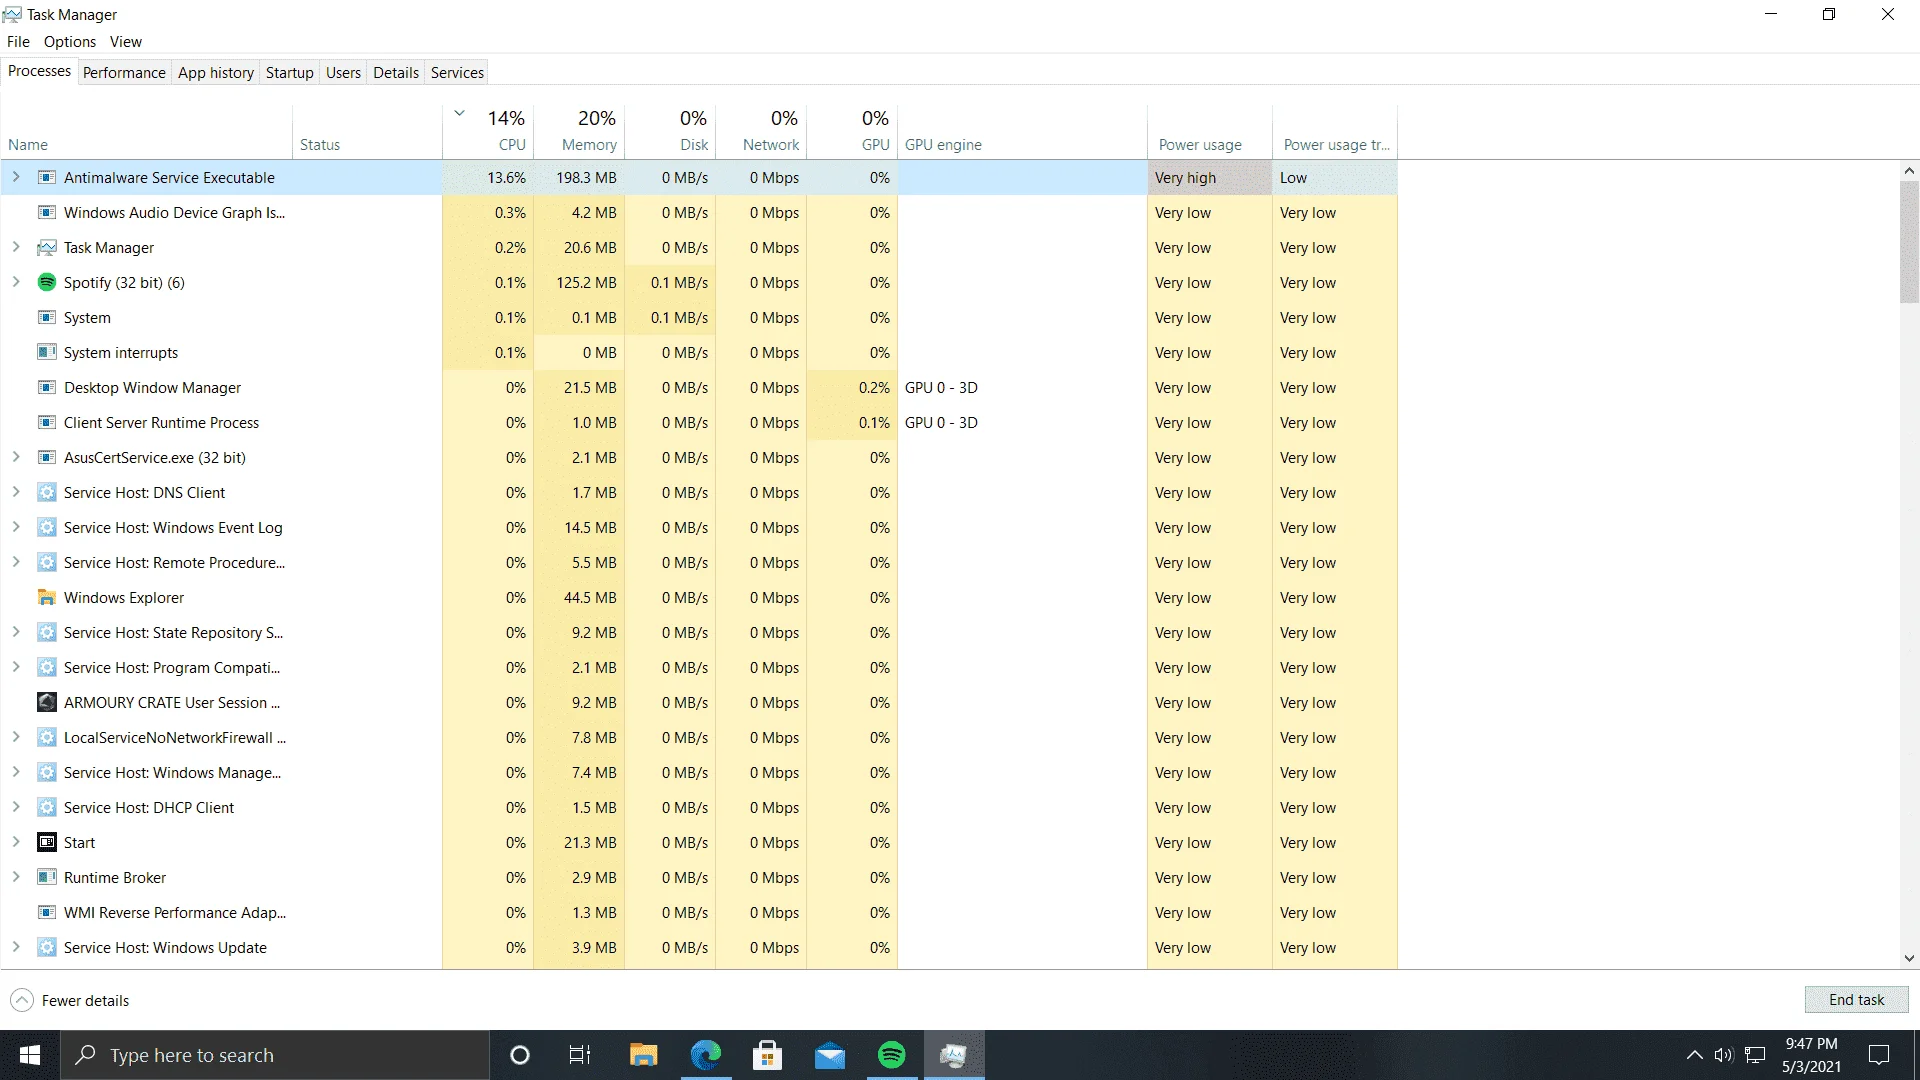
Task: Click the scroll down arrow of process list
Action: tap(1909, 958)
